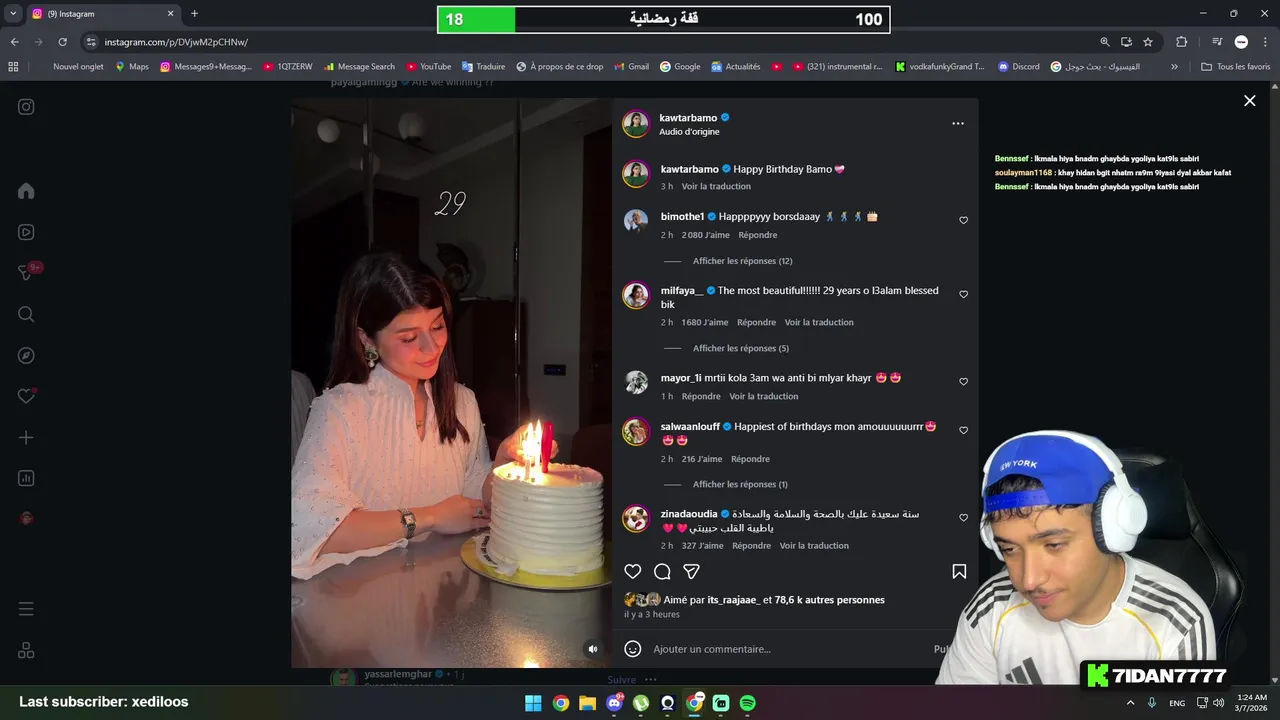Viewport: 1280px width, 720px height.
Task: Reload the page
Action: tap(62, 42)
